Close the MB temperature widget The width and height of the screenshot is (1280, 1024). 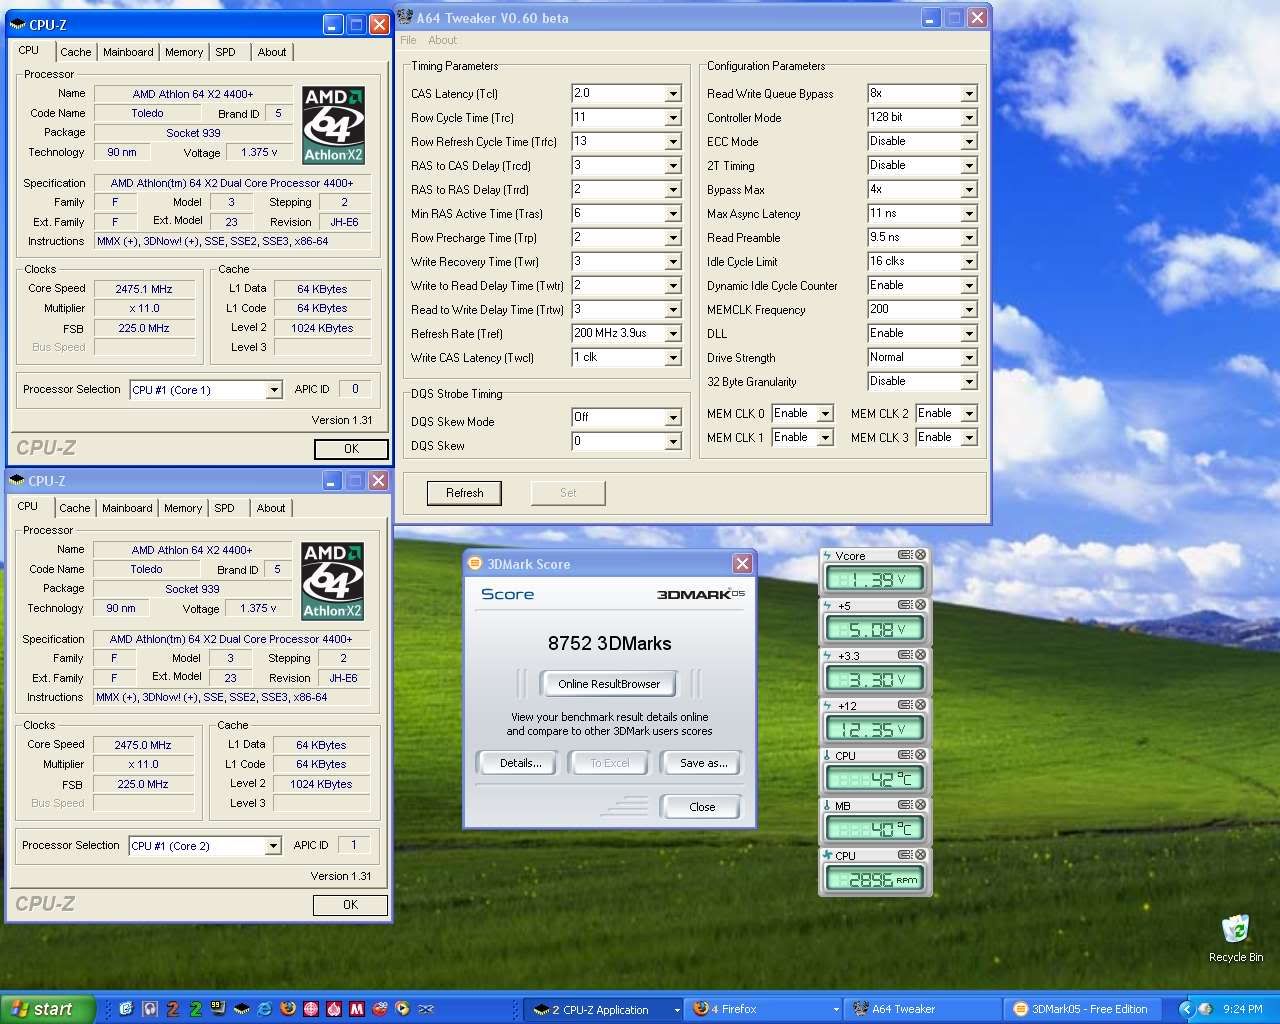(x=920, y=805)
